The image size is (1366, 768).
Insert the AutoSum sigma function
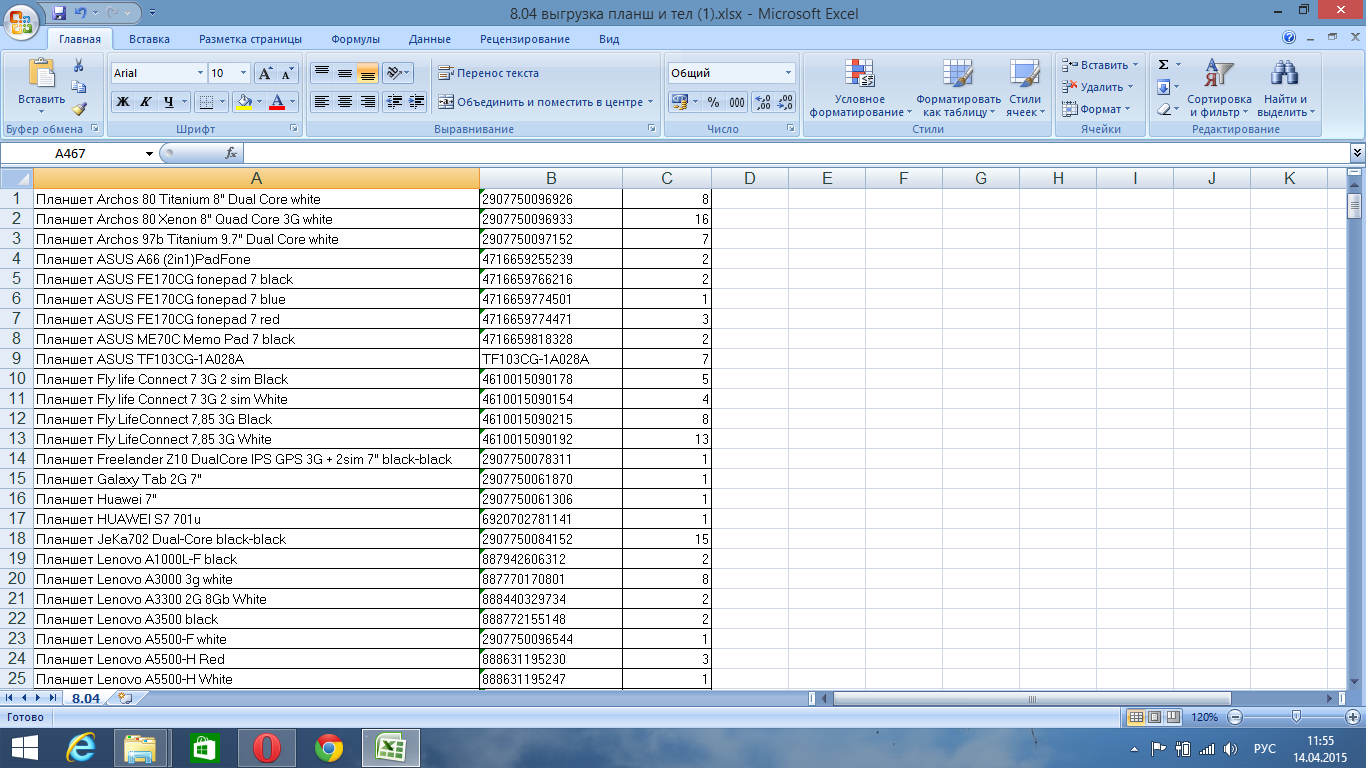(x=1164, y=65)
